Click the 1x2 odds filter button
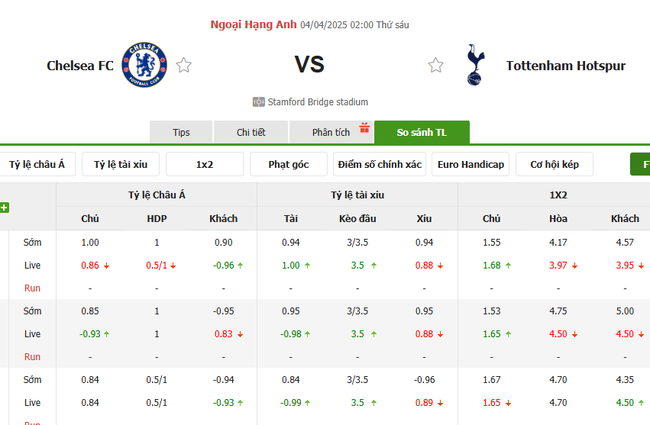This screenshot has width=650, height=425. click(204, 165)
